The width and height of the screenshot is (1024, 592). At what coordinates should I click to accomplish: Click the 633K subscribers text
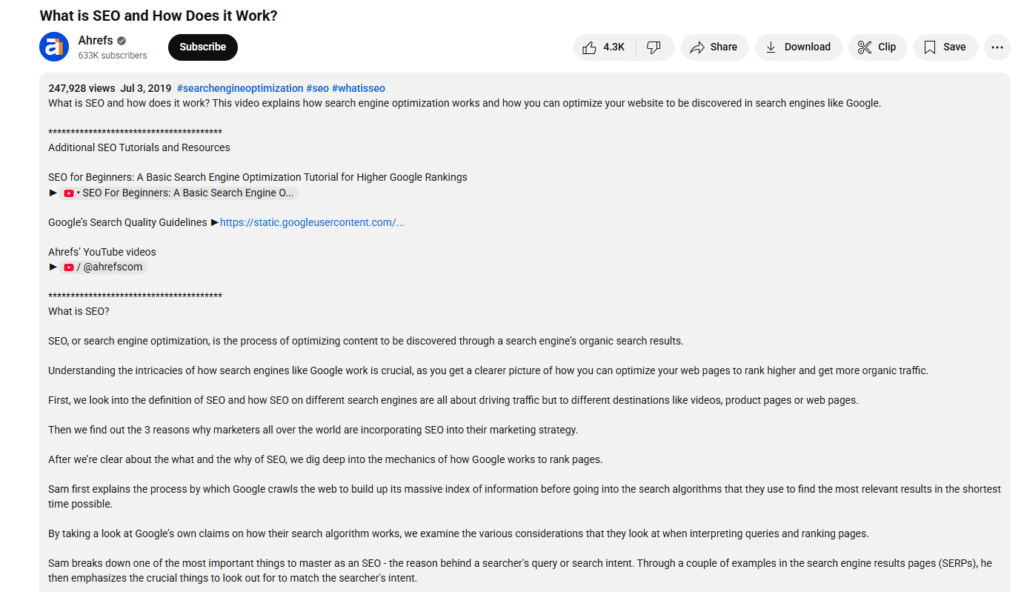pyautogui.click(x=112, y=56)
